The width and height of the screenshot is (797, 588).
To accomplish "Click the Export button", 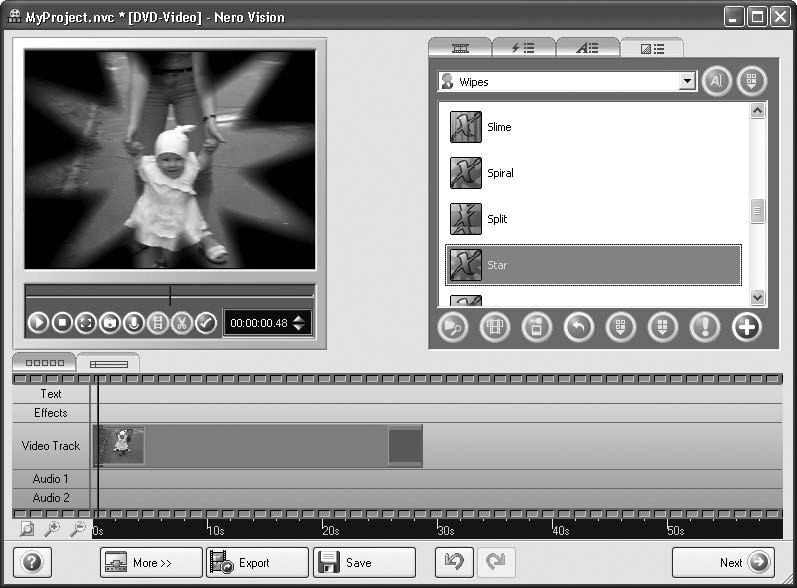I will 256,563.
